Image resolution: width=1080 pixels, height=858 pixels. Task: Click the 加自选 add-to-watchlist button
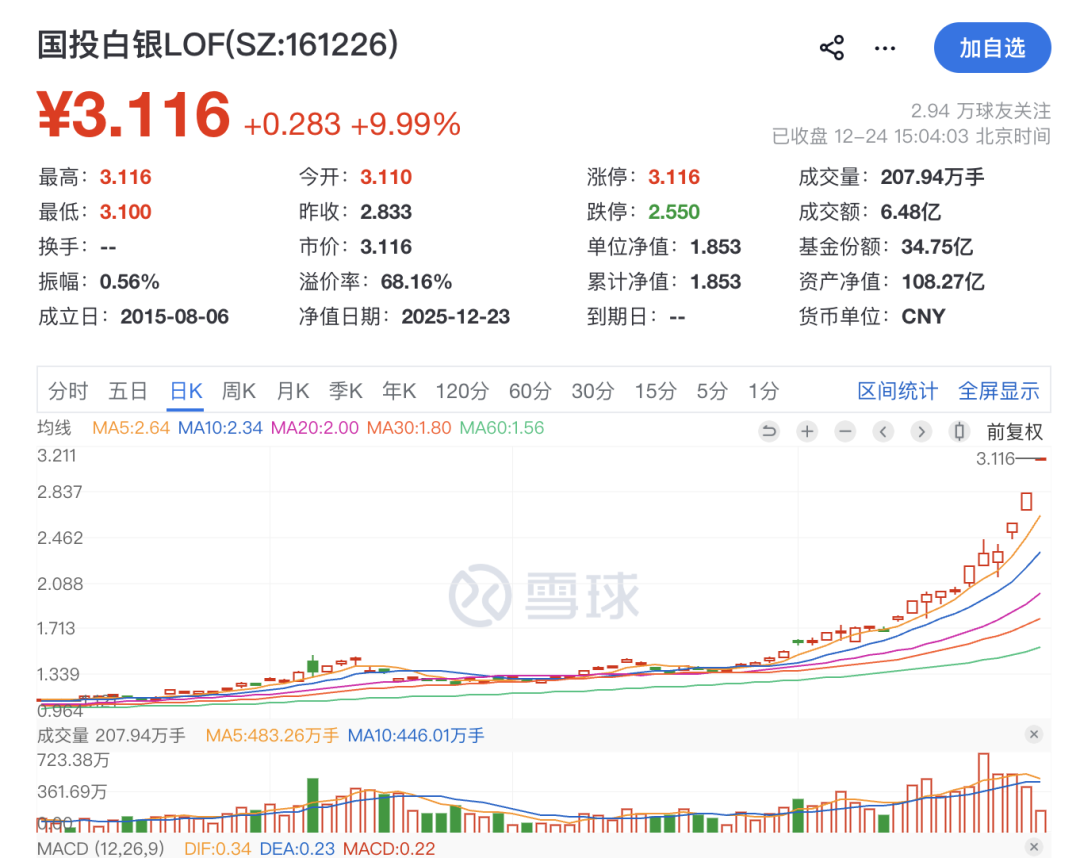point(992,47)
